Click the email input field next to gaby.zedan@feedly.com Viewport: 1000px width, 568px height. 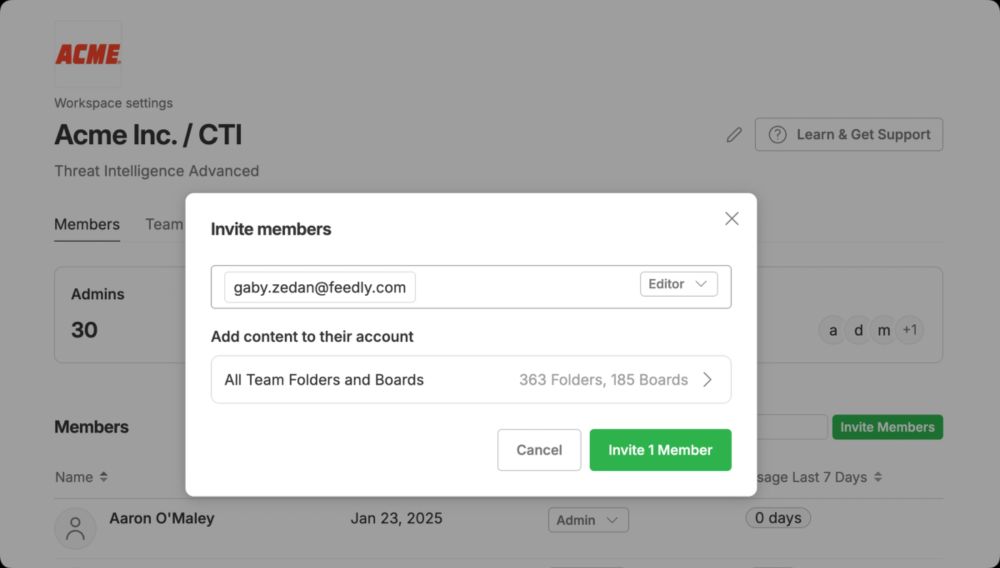click(x=527, y=287)
